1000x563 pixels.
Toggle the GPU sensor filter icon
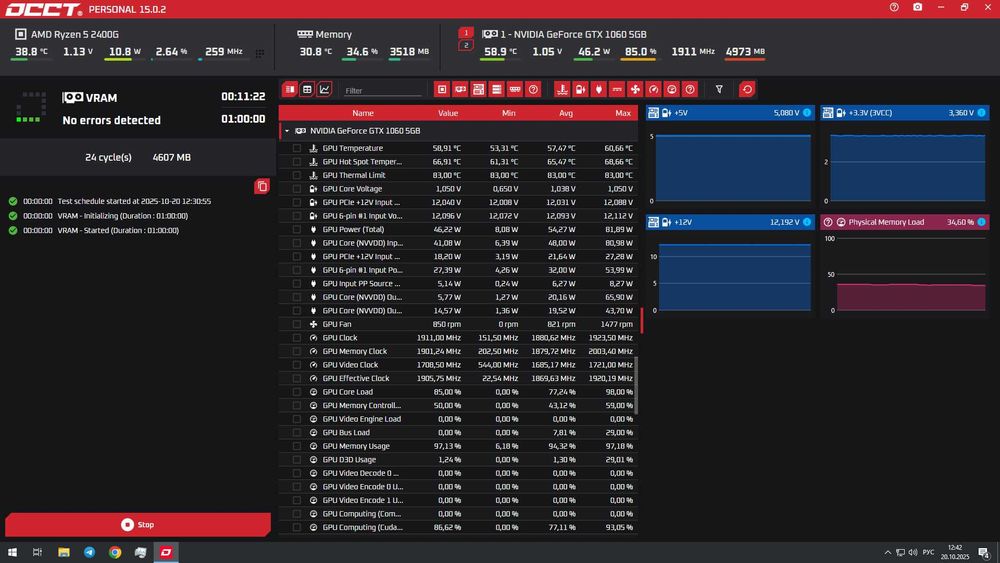[x=460, y=89]
